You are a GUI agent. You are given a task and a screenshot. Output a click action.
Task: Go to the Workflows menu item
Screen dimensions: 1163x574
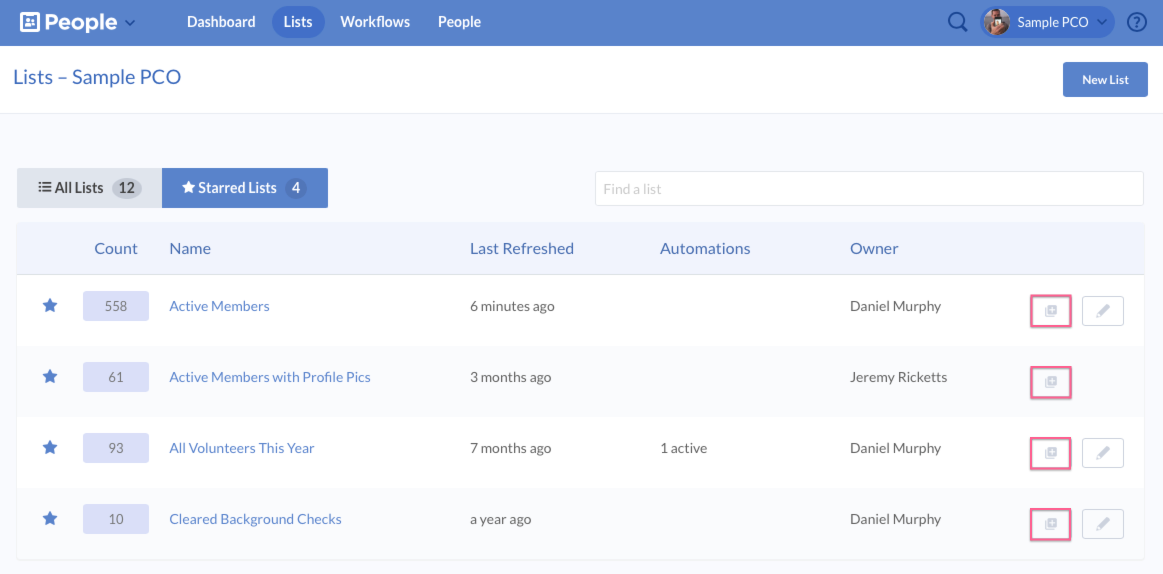374,22
